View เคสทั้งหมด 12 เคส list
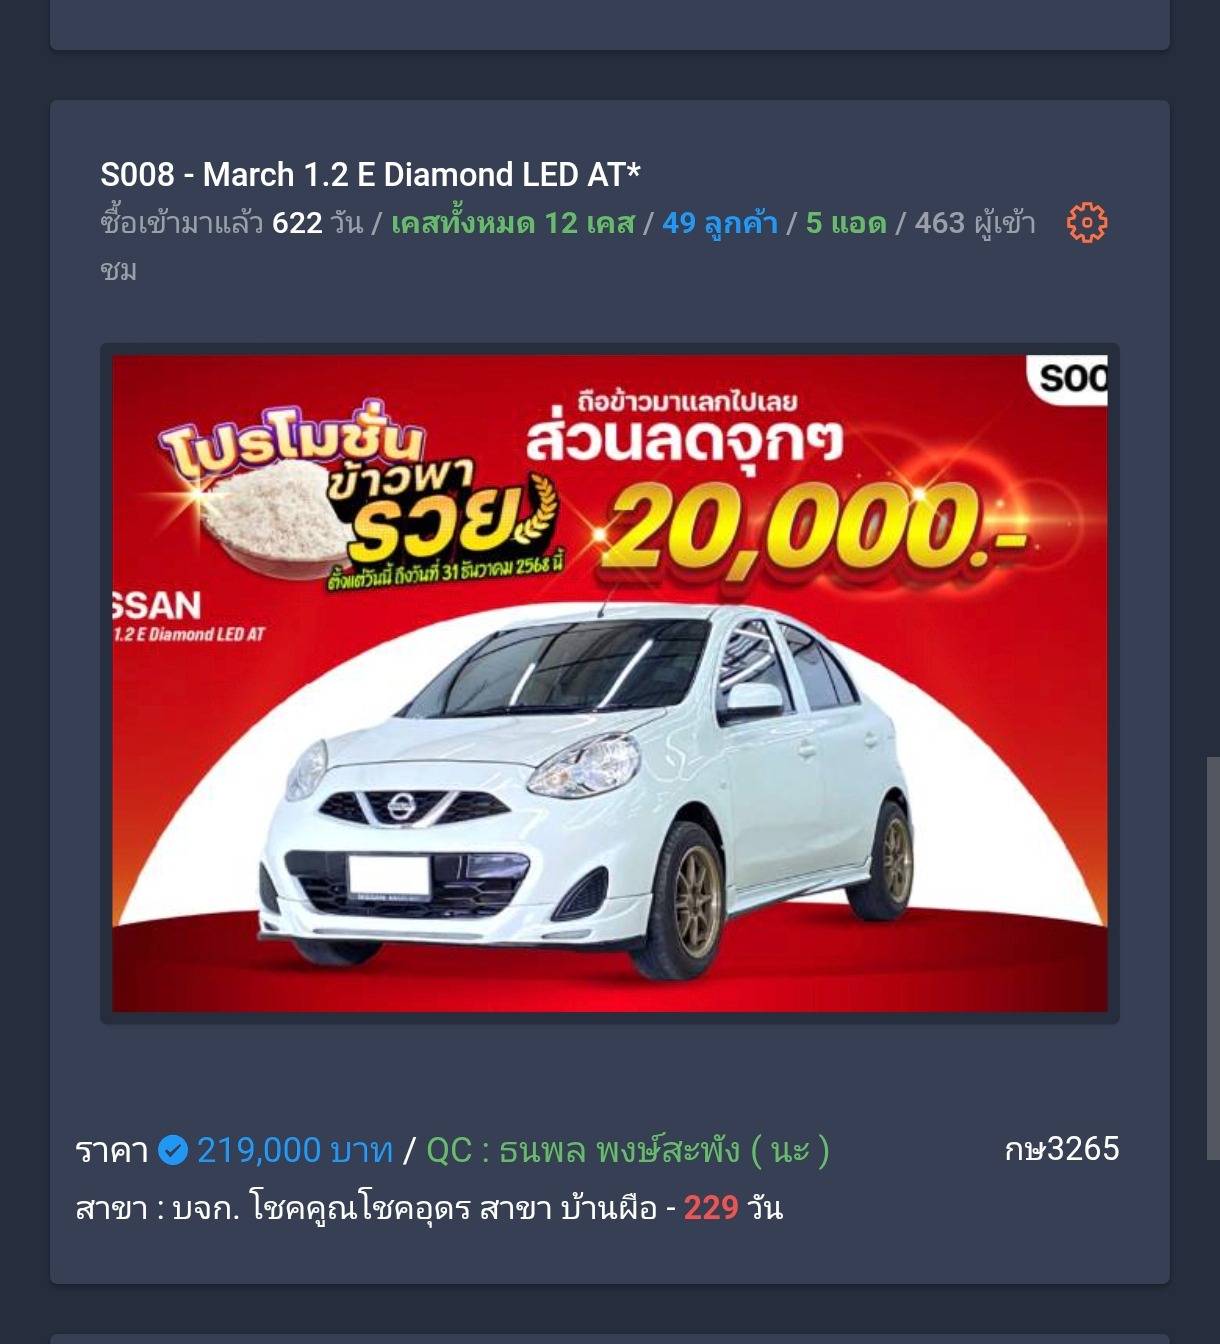The width and height of the screenshot is (1220, 1344). point(513,223)
